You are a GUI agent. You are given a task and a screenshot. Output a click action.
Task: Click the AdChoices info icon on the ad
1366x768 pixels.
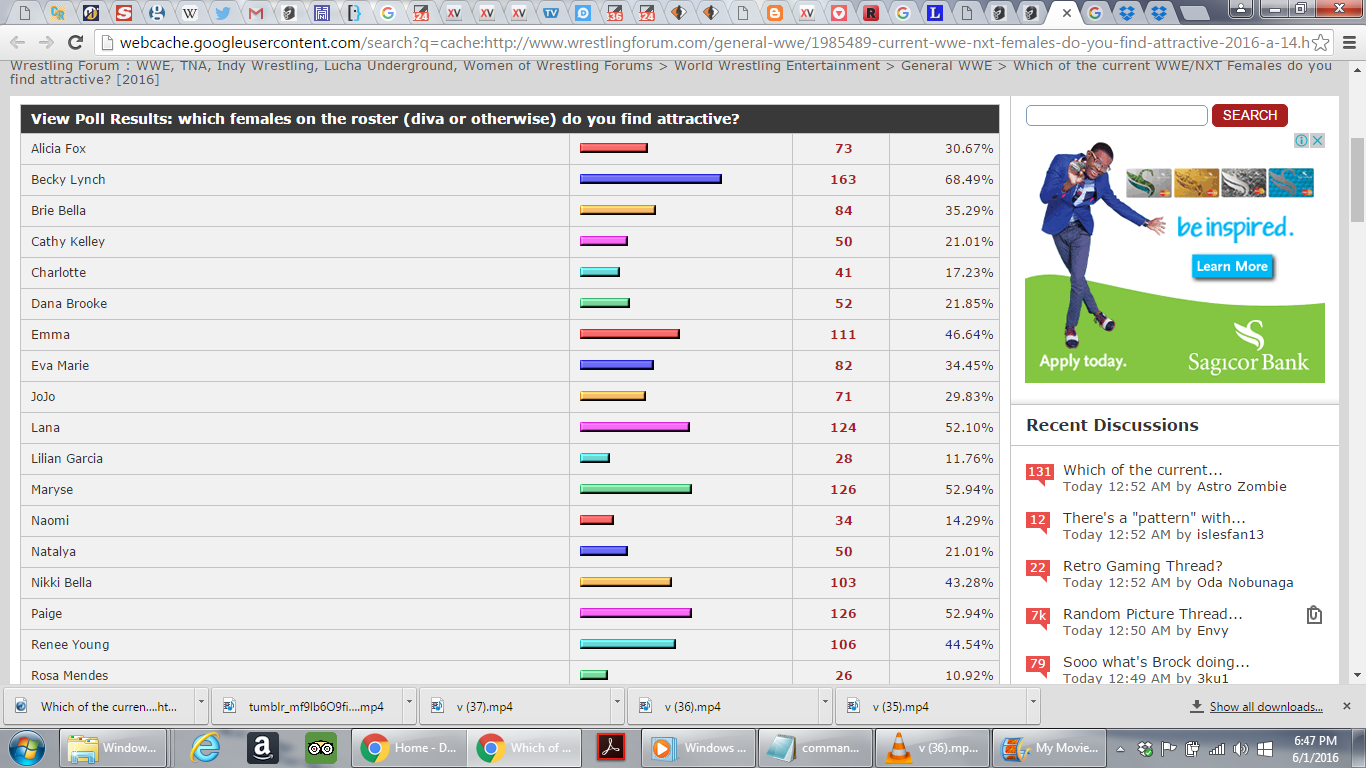click(1302, 140)
